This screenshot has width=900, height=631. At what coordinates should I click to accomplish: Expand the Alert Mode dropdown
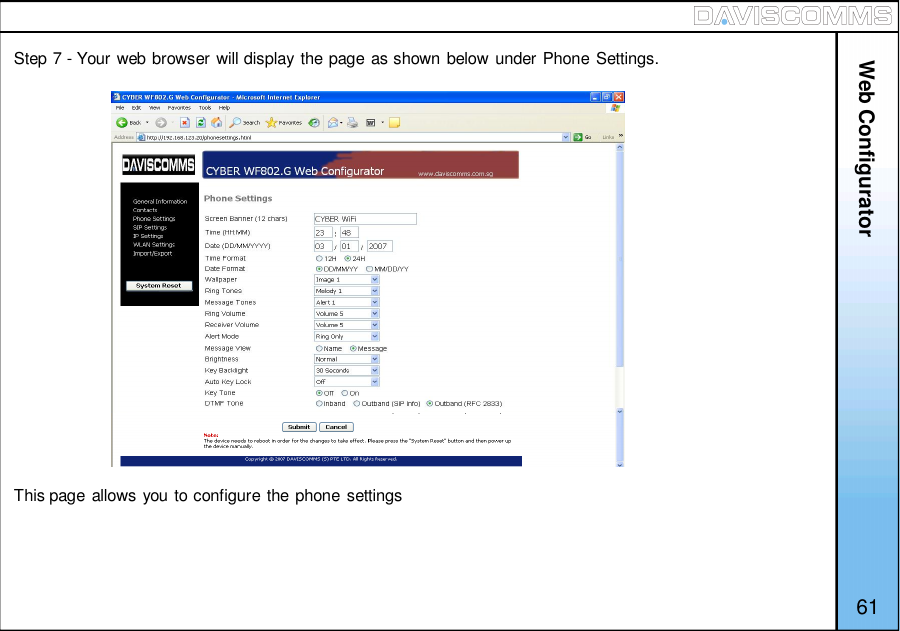(x=374, y=336)
